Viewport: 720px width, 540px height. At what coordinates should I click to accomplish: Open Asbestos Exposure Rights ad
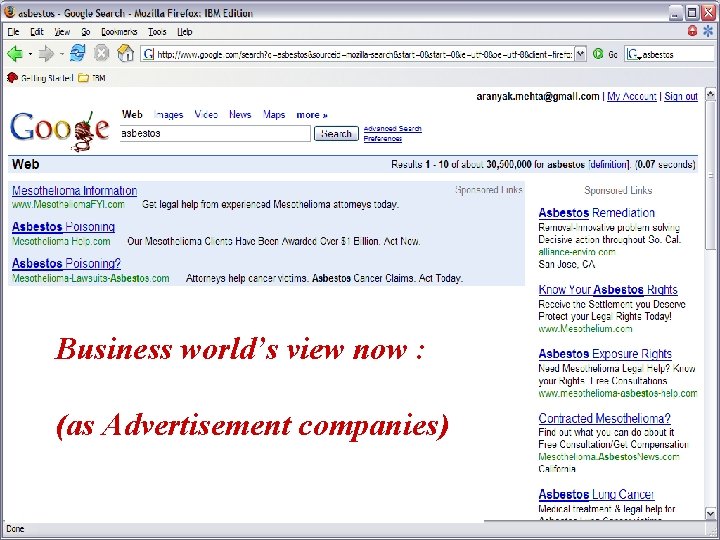(605, 354)
